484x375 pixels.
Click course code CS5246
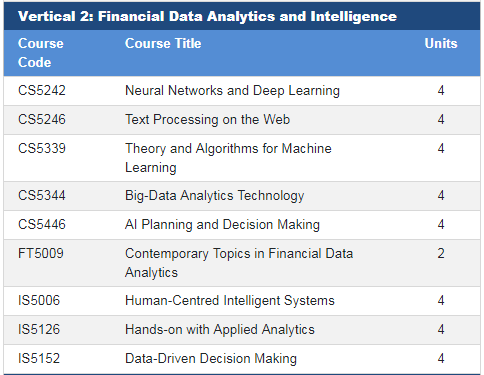click(42, 119)
